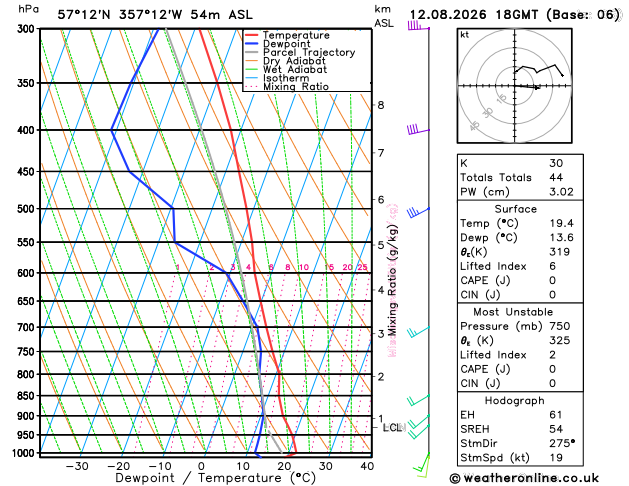The width and height of the screenshot is (629, 486).
Task: Click the date label '12.08.2026 18GMT (Base: 06)'
Action: pyautogui.click(x=515, y=15)
